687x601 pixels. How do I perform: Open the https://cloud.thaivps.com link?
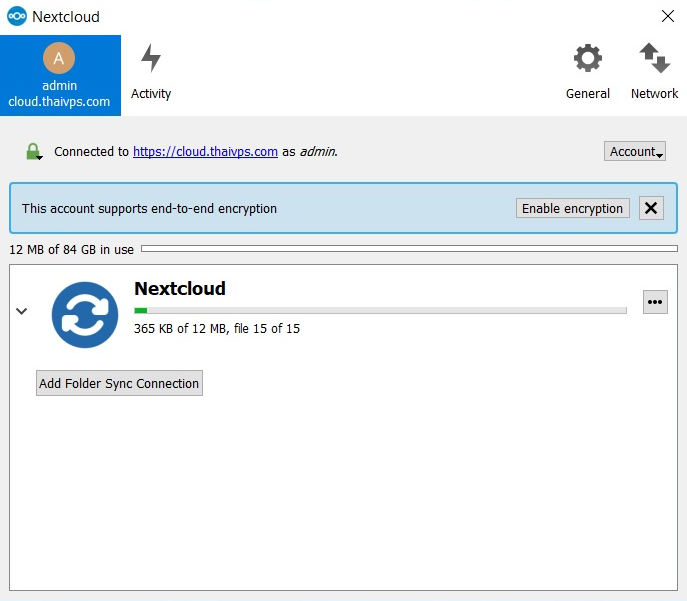[205, 152]
